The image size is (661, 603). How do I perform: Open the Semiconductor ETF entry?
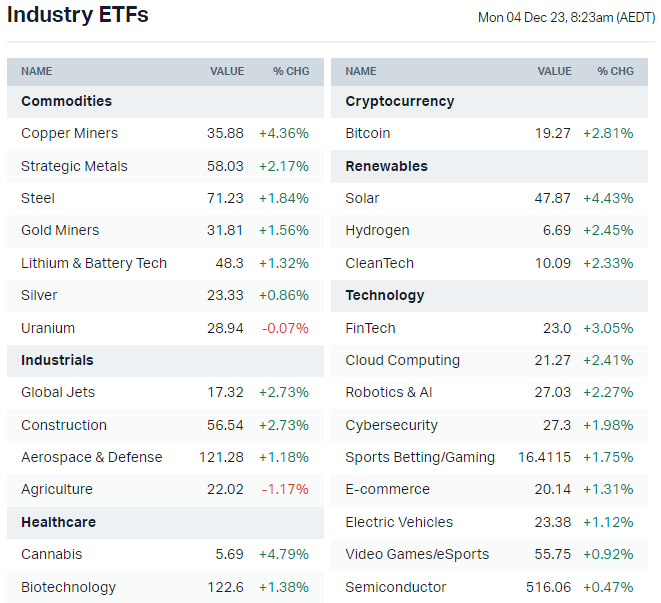coord(395,587)
